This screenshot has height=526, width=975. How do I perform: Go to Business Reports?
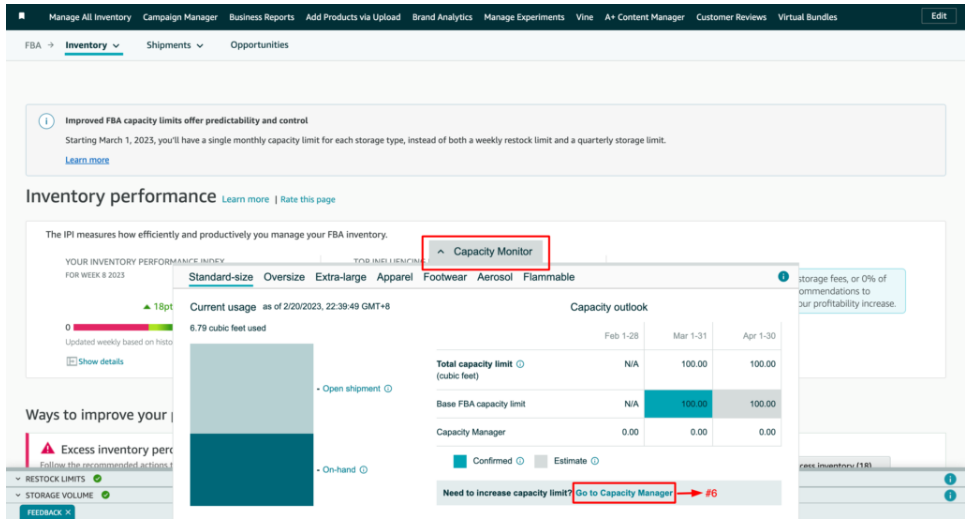coord(262,17)
